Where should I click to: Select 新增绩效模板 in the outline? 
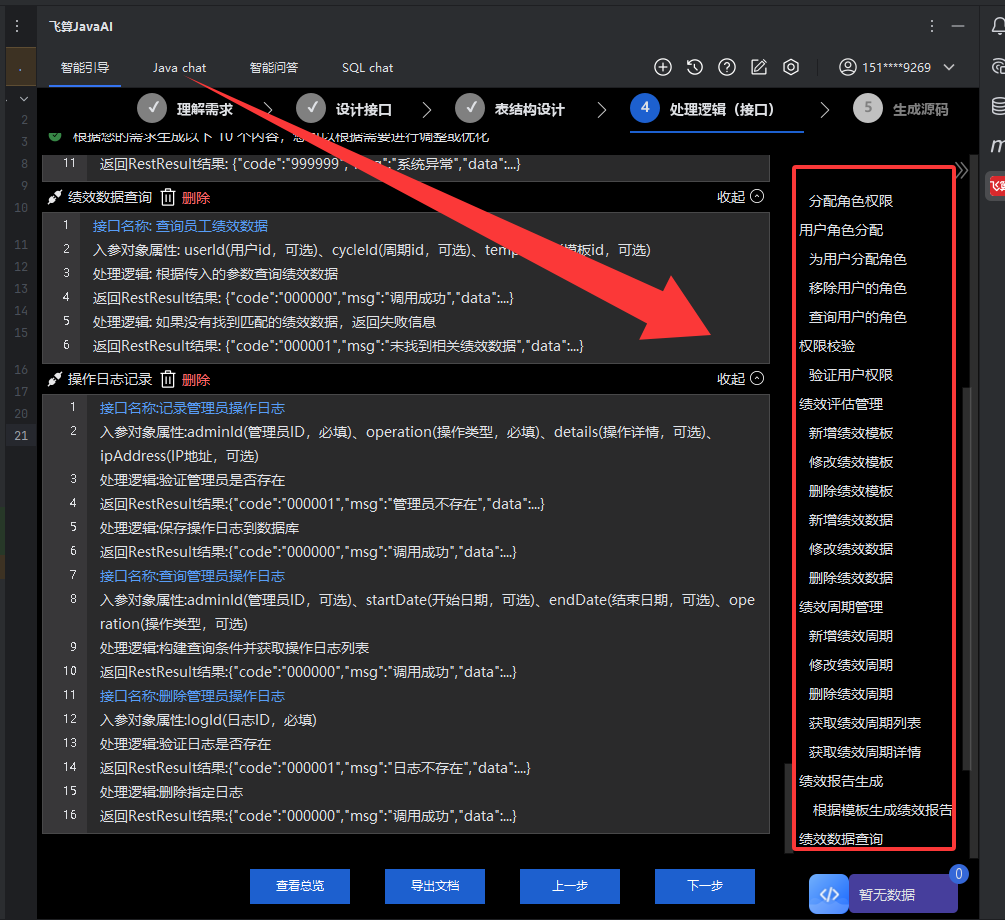click(851, 433)
